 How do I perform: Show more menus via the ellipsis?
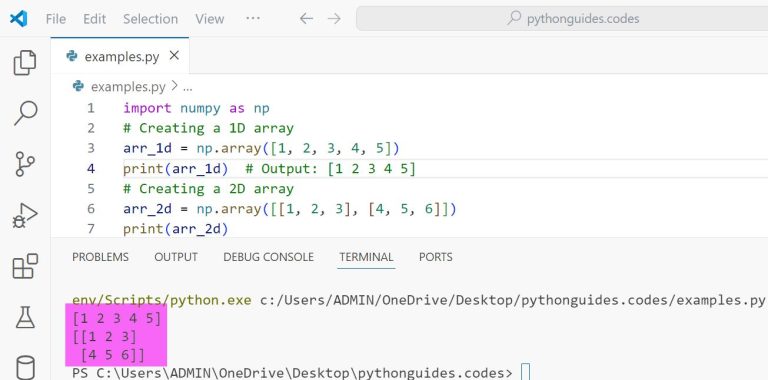point(253,18)
